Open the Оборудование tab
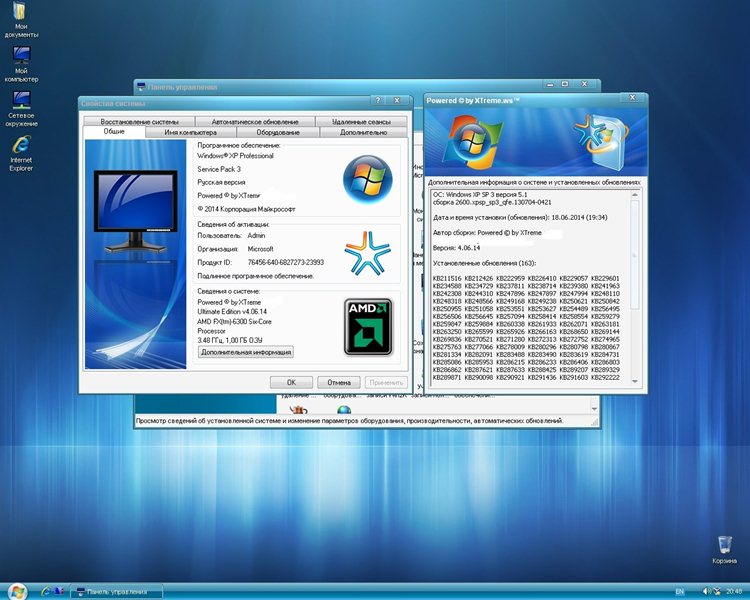This screenshot has width=750, height=600. [278, 132]
